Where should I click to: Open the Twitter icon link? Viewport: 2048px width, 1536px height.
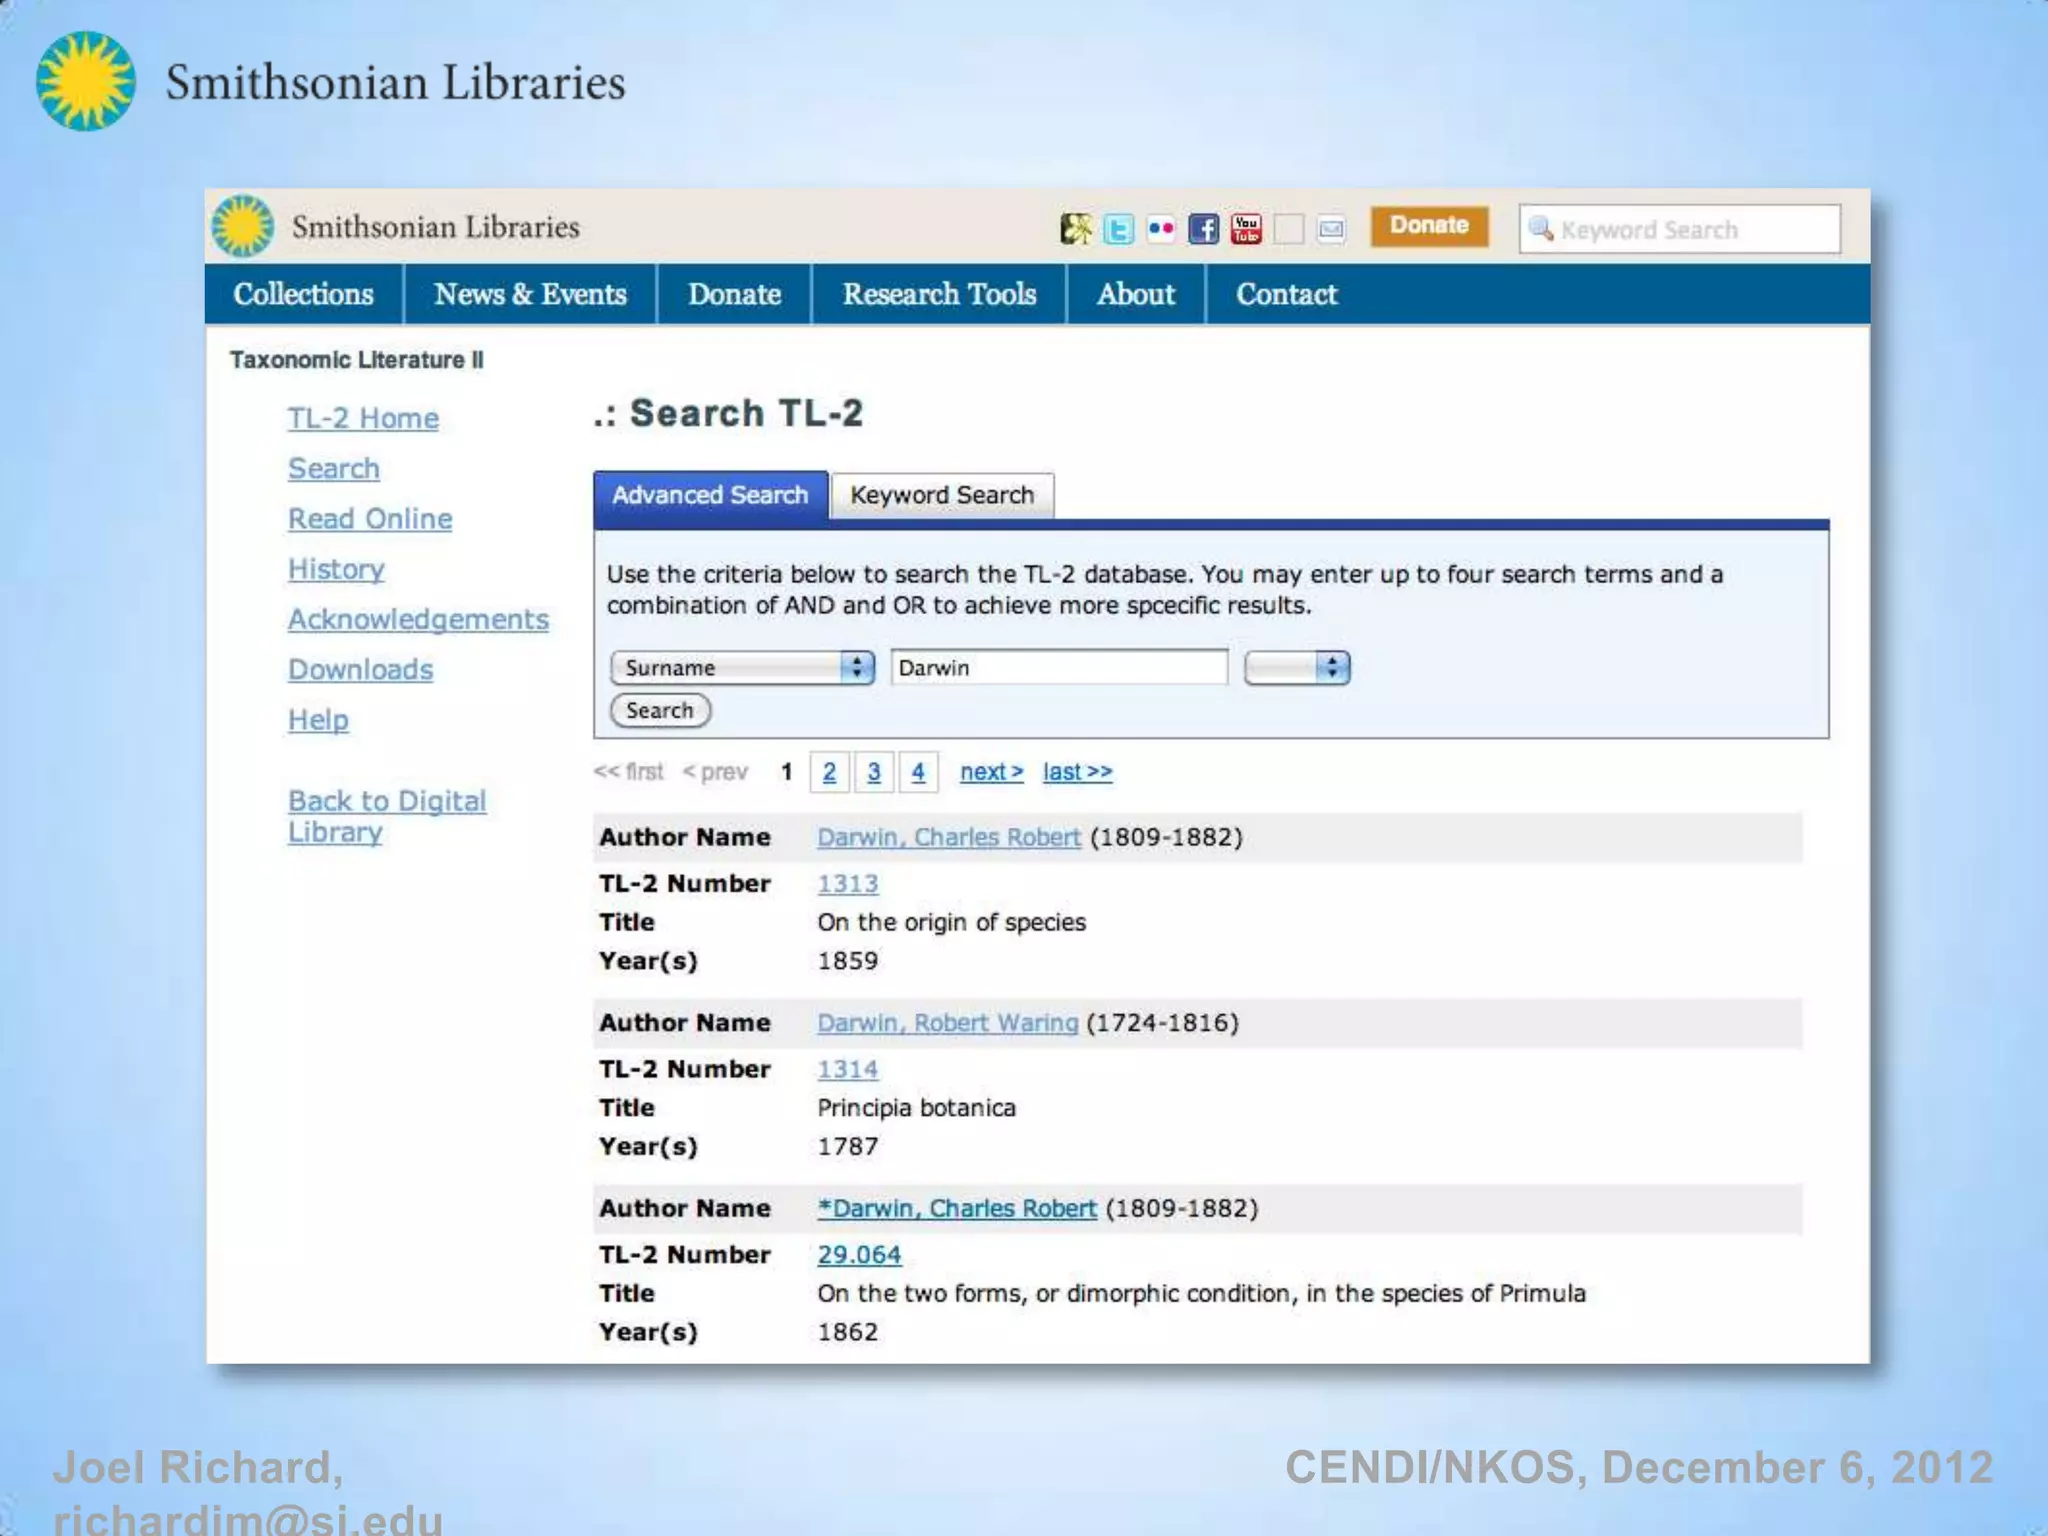point(1118,230)
